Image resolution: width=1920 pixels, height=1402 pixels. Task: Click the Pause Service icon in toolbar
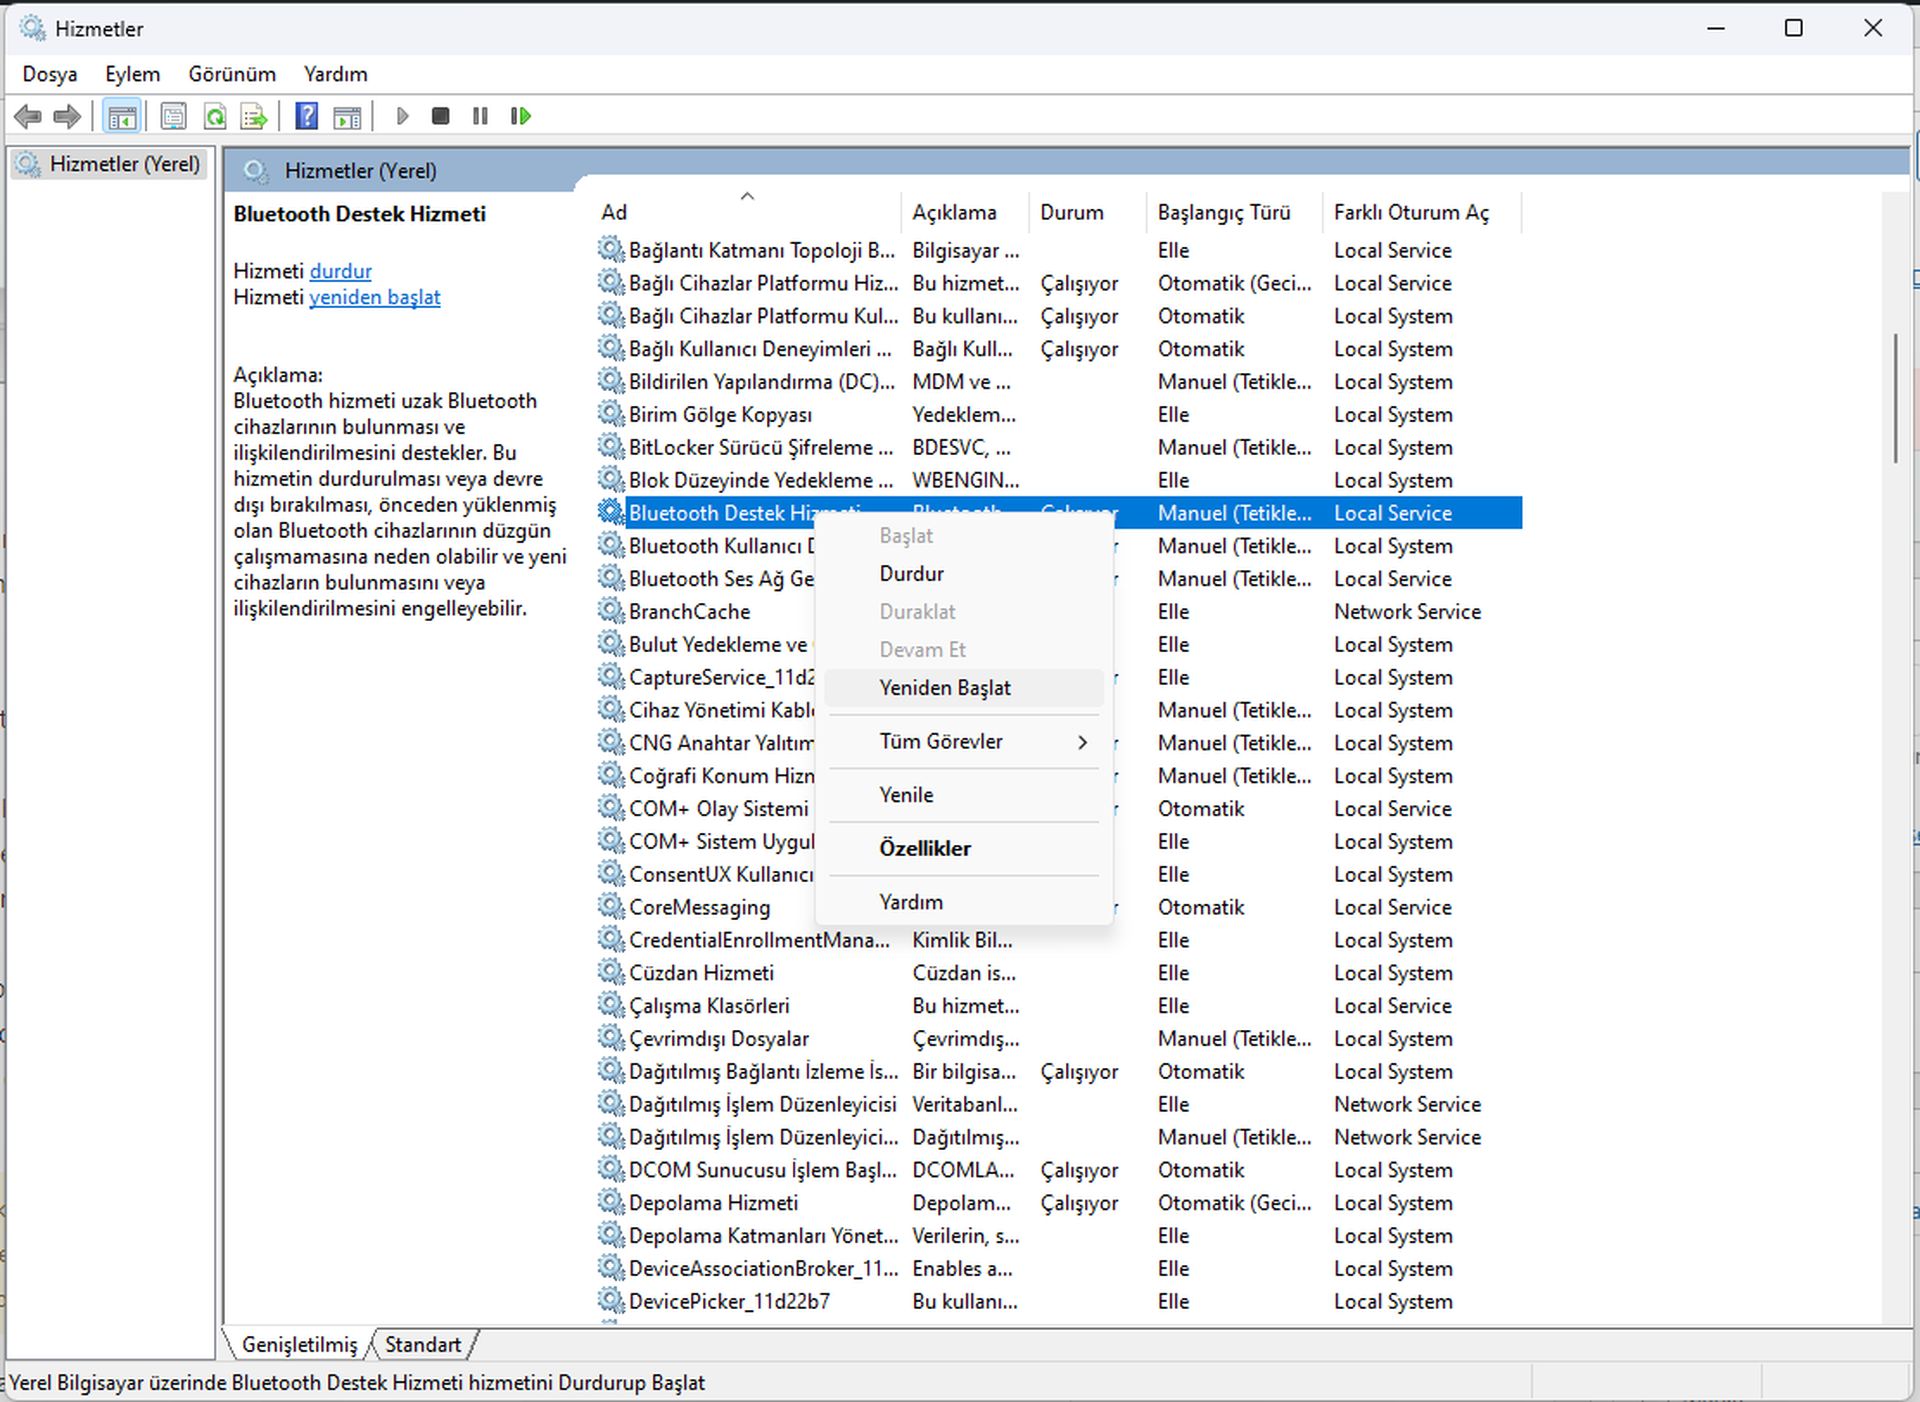pyautogui.click(x=481, y=115)
